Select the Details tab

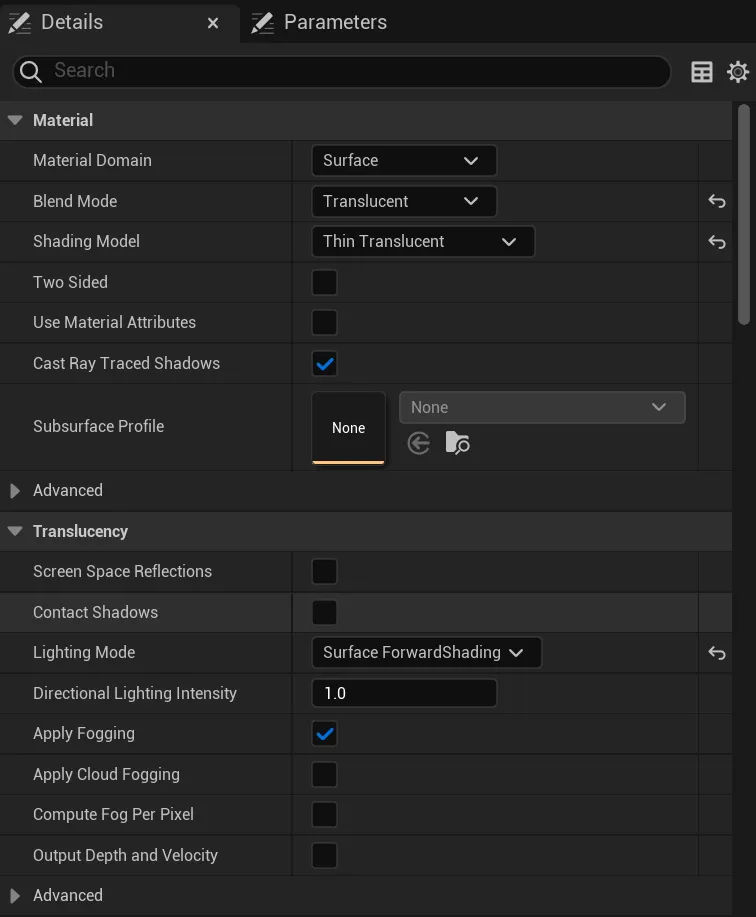(x=70, y=22)
